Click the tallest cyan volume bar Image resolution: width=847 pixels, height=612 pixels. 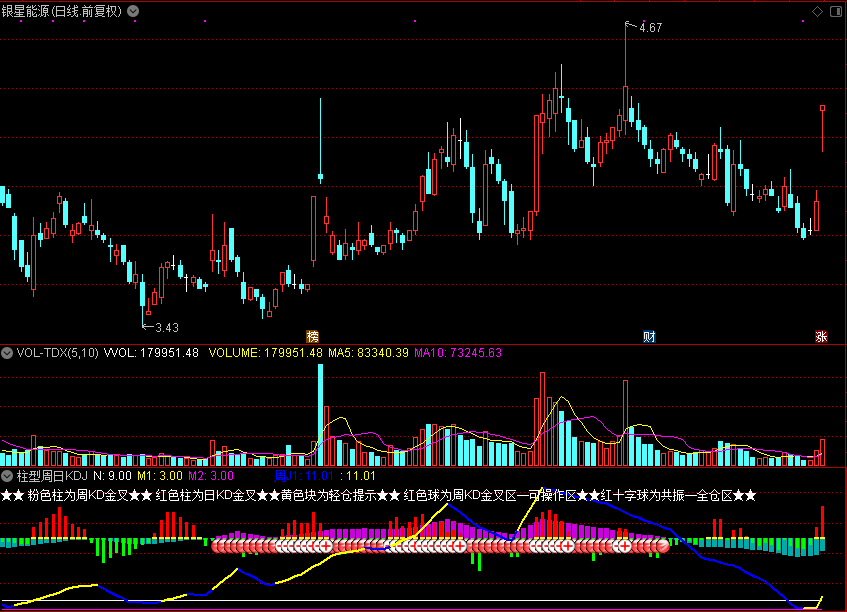[320, 415]
